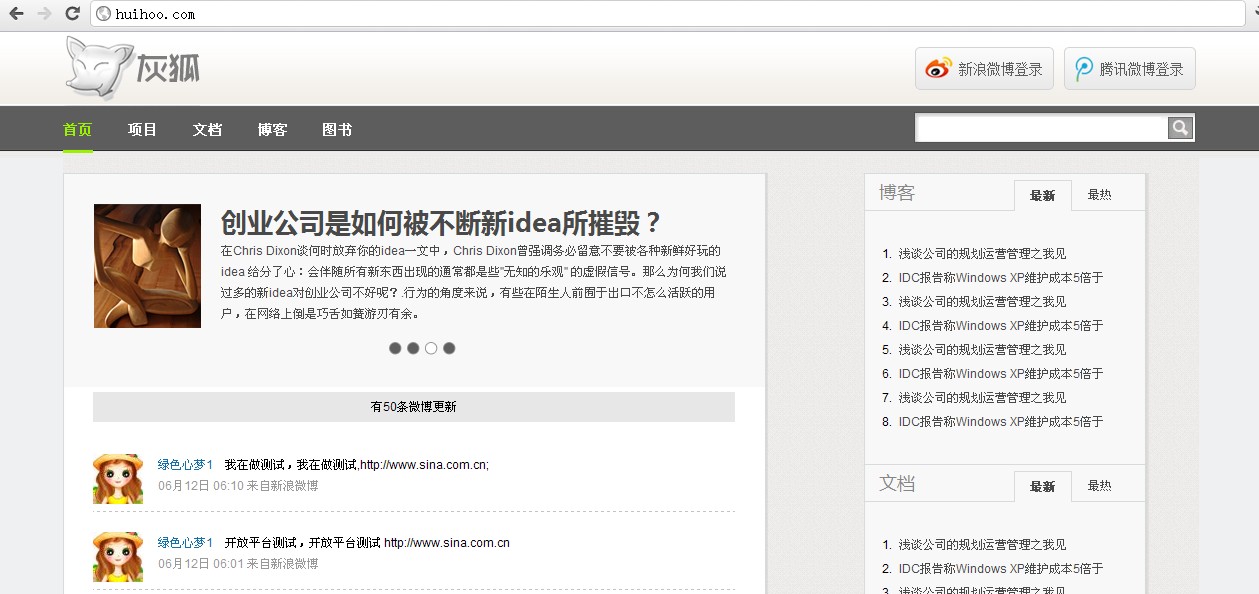Click the search magnifier button
This screenshot has width=1259, height=594.
click(1181, 128)
